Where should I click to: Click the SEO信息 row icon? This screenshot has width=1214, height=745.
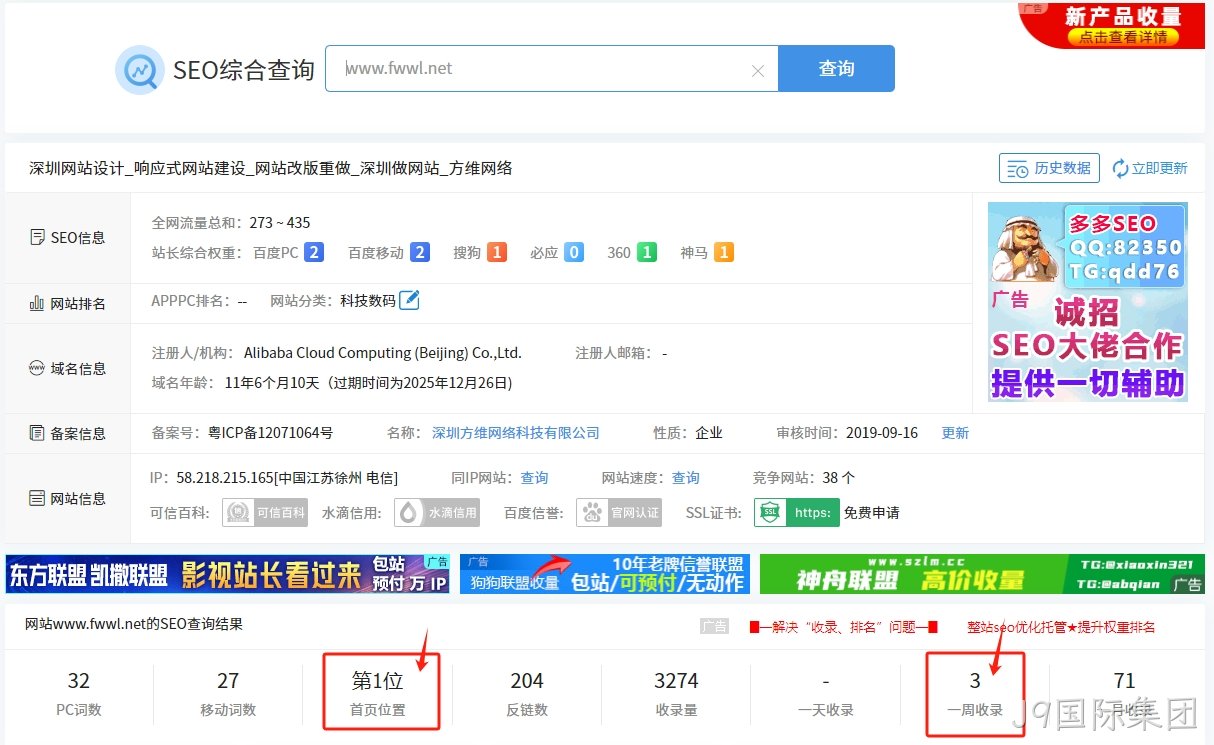[x=37, y=238]
